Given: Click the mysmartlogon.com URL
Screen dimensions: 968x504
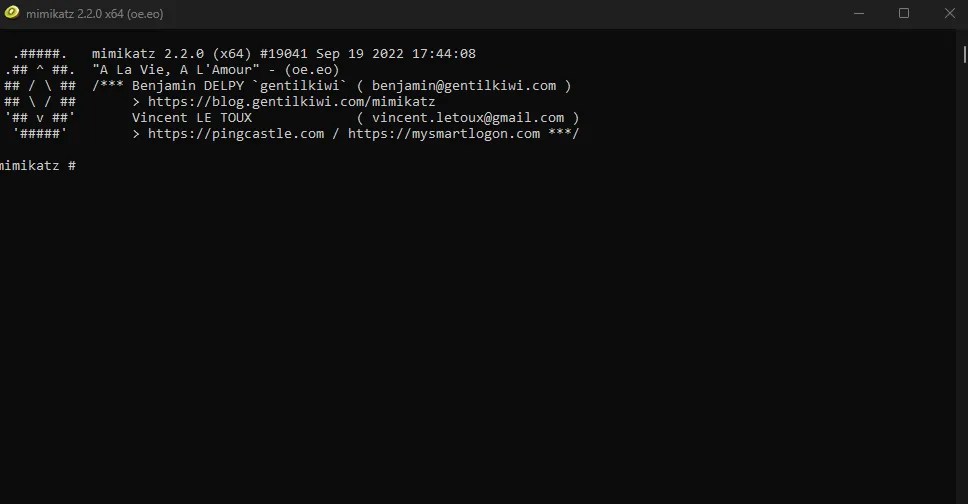Looking at the screenshot, I should tap(444, 134).
